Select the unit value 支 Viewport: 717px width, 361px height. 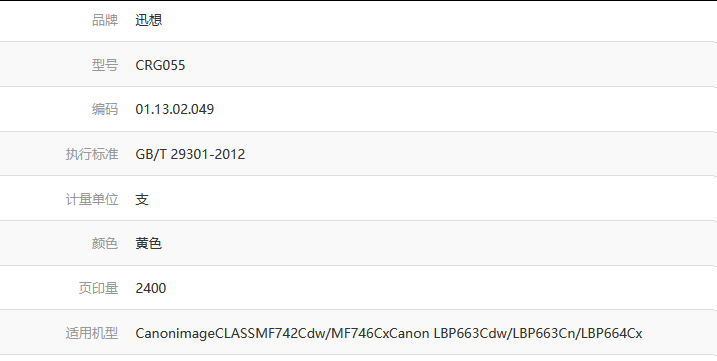point(142,199)
